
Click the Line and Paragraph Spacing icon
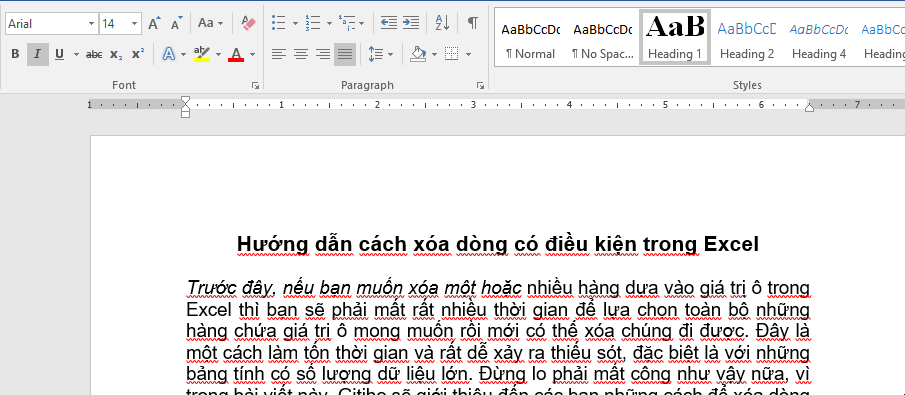click(375, 54)
